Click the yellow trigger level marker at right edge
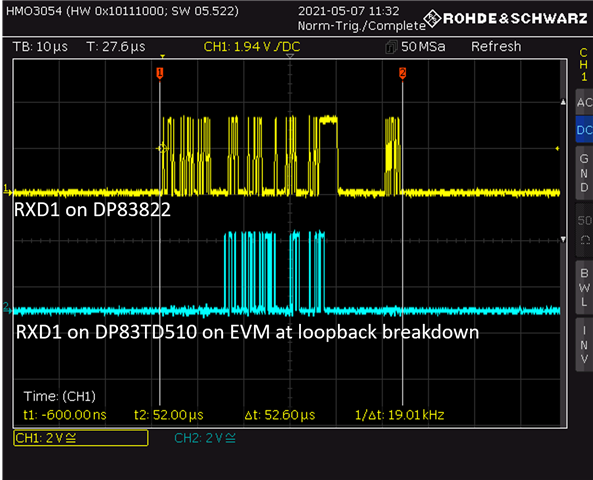 point(557,148)
